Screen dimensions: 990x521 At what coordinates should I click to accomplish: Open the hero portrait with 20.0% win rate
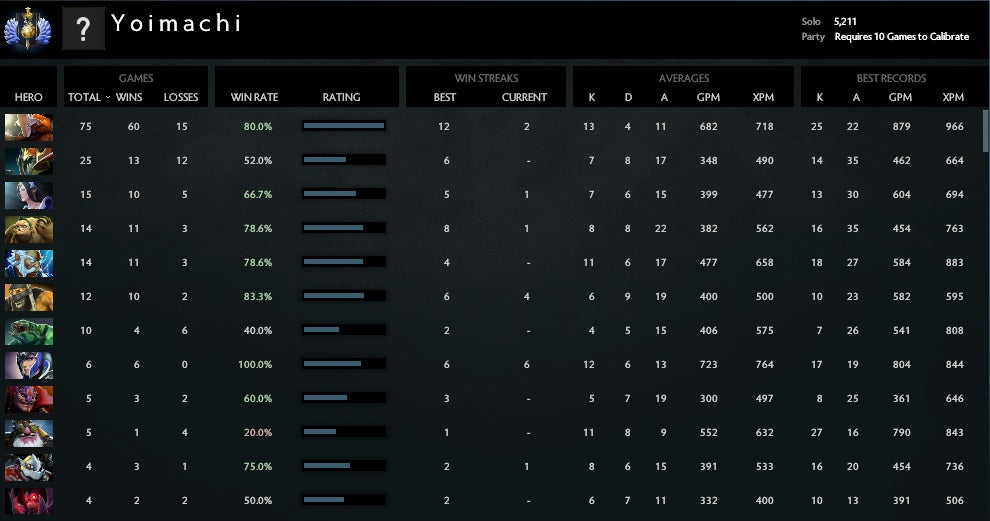pyautogui.click(x=29, y=432)
